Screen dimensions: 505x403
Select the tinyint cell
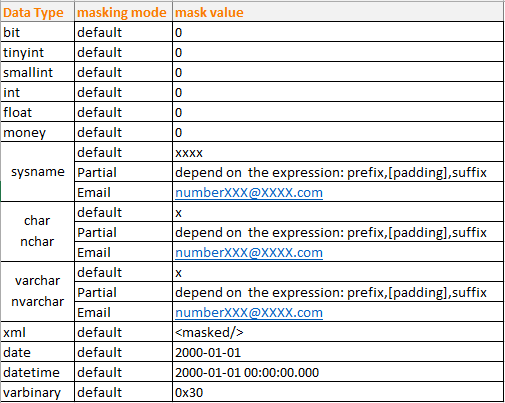coord(37,52)
